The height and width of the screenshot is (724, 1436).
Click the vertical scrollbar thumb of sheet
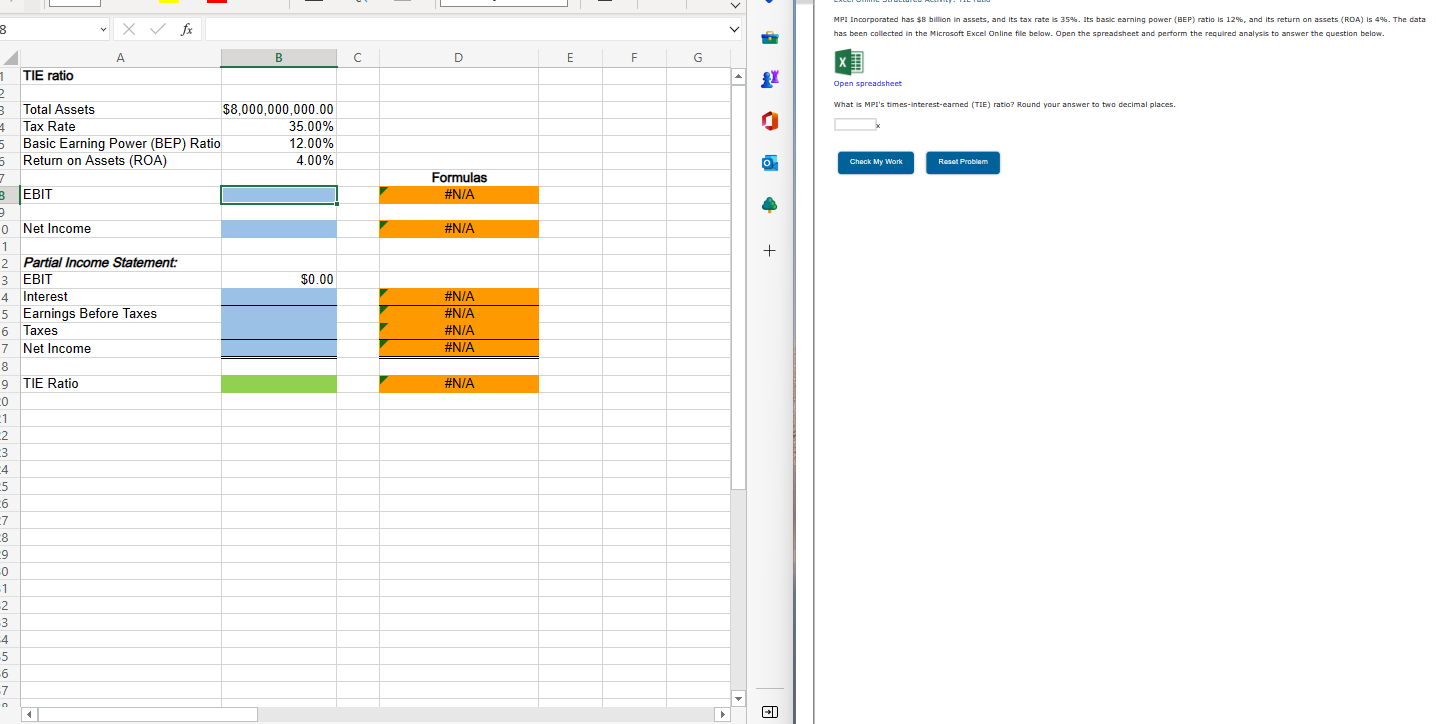click(x=740, y=288)
